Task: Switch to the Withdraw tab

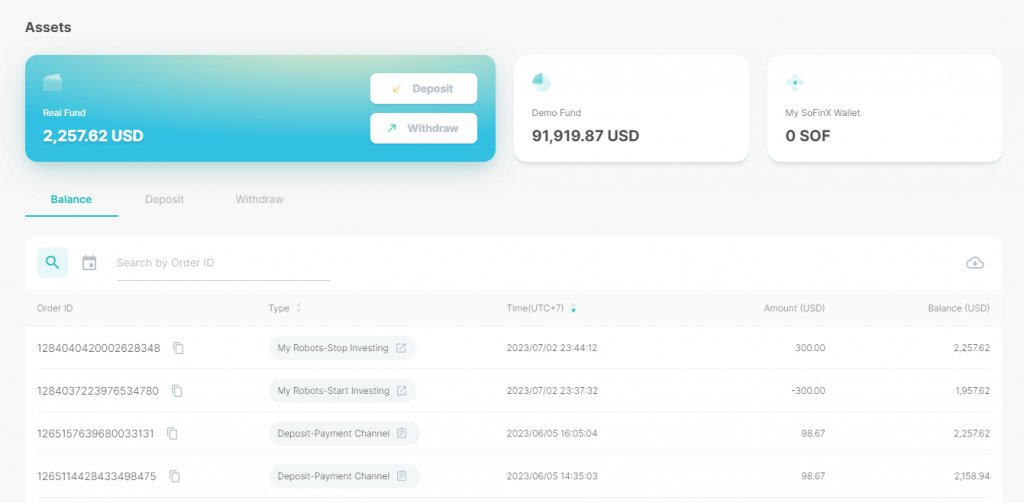Action: point(260,199)
